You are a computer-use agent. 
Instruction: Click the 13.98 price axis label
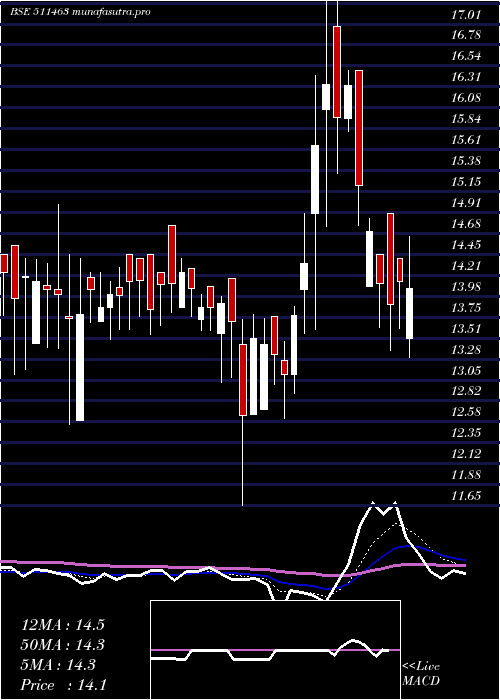tap(466, 287)
